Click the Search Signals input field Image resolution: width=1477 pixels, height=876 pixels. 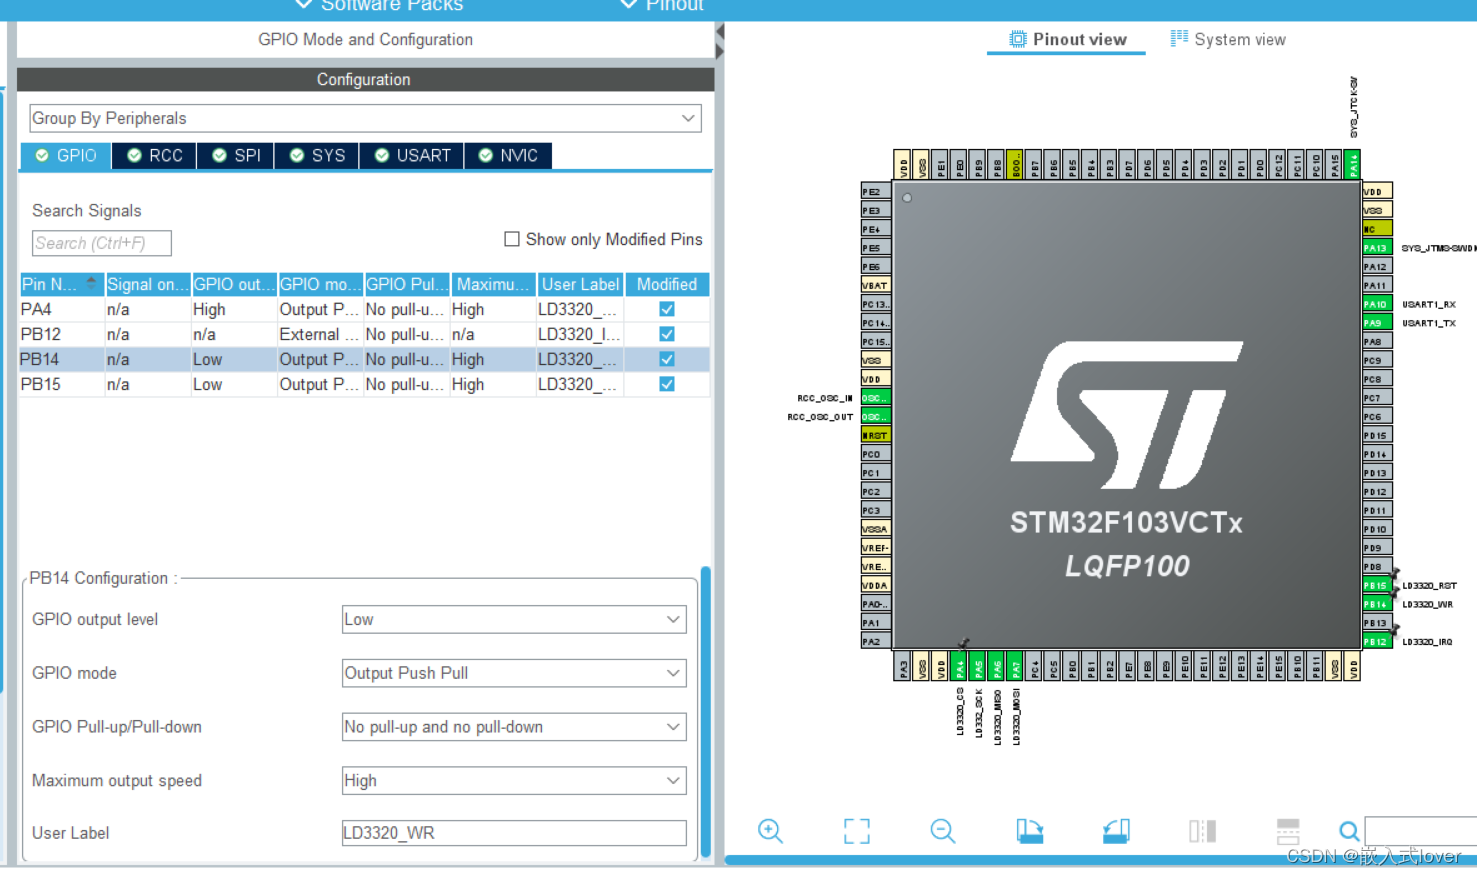(101, 243)
